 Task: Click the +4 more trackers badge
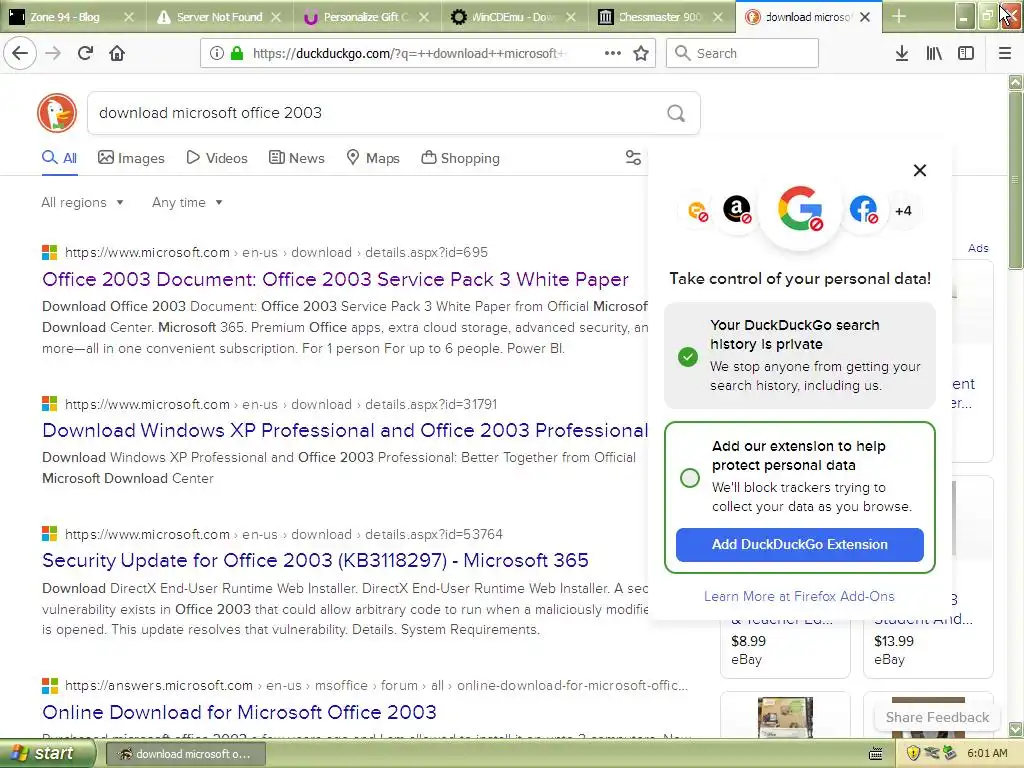pyautogui.click(x=903, y=211)
